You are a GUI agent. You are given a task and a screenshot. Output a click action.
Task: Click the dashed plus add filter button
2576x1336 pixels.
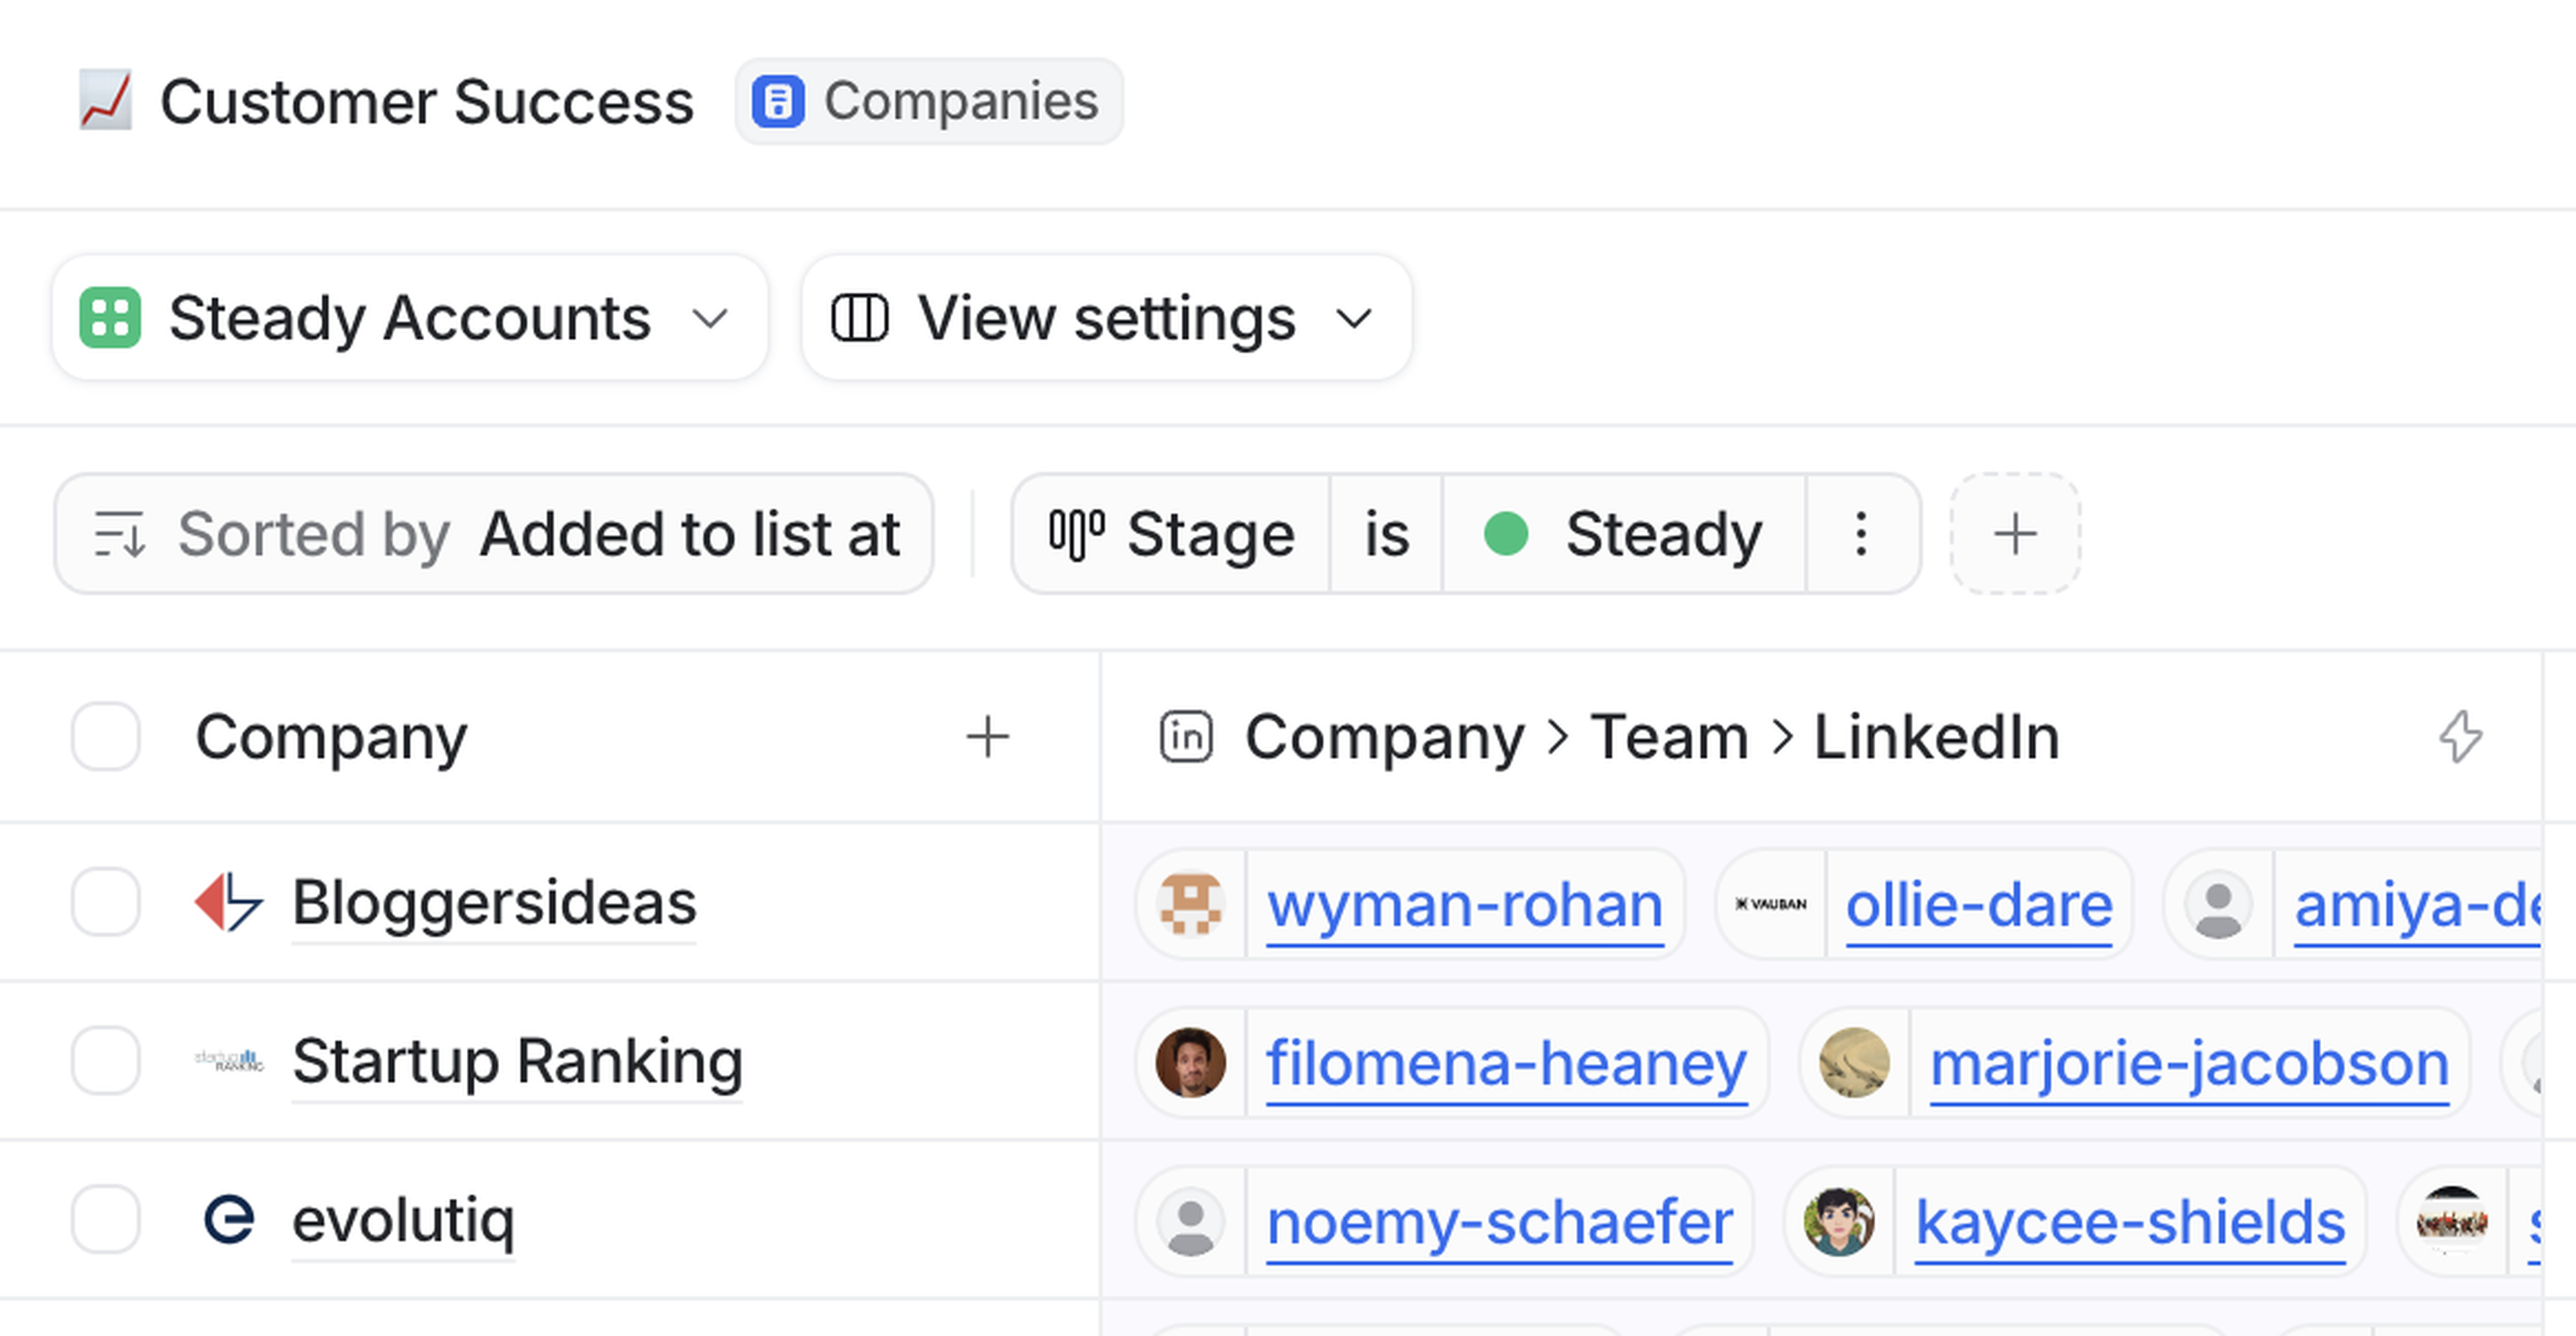click(2014, 534)
